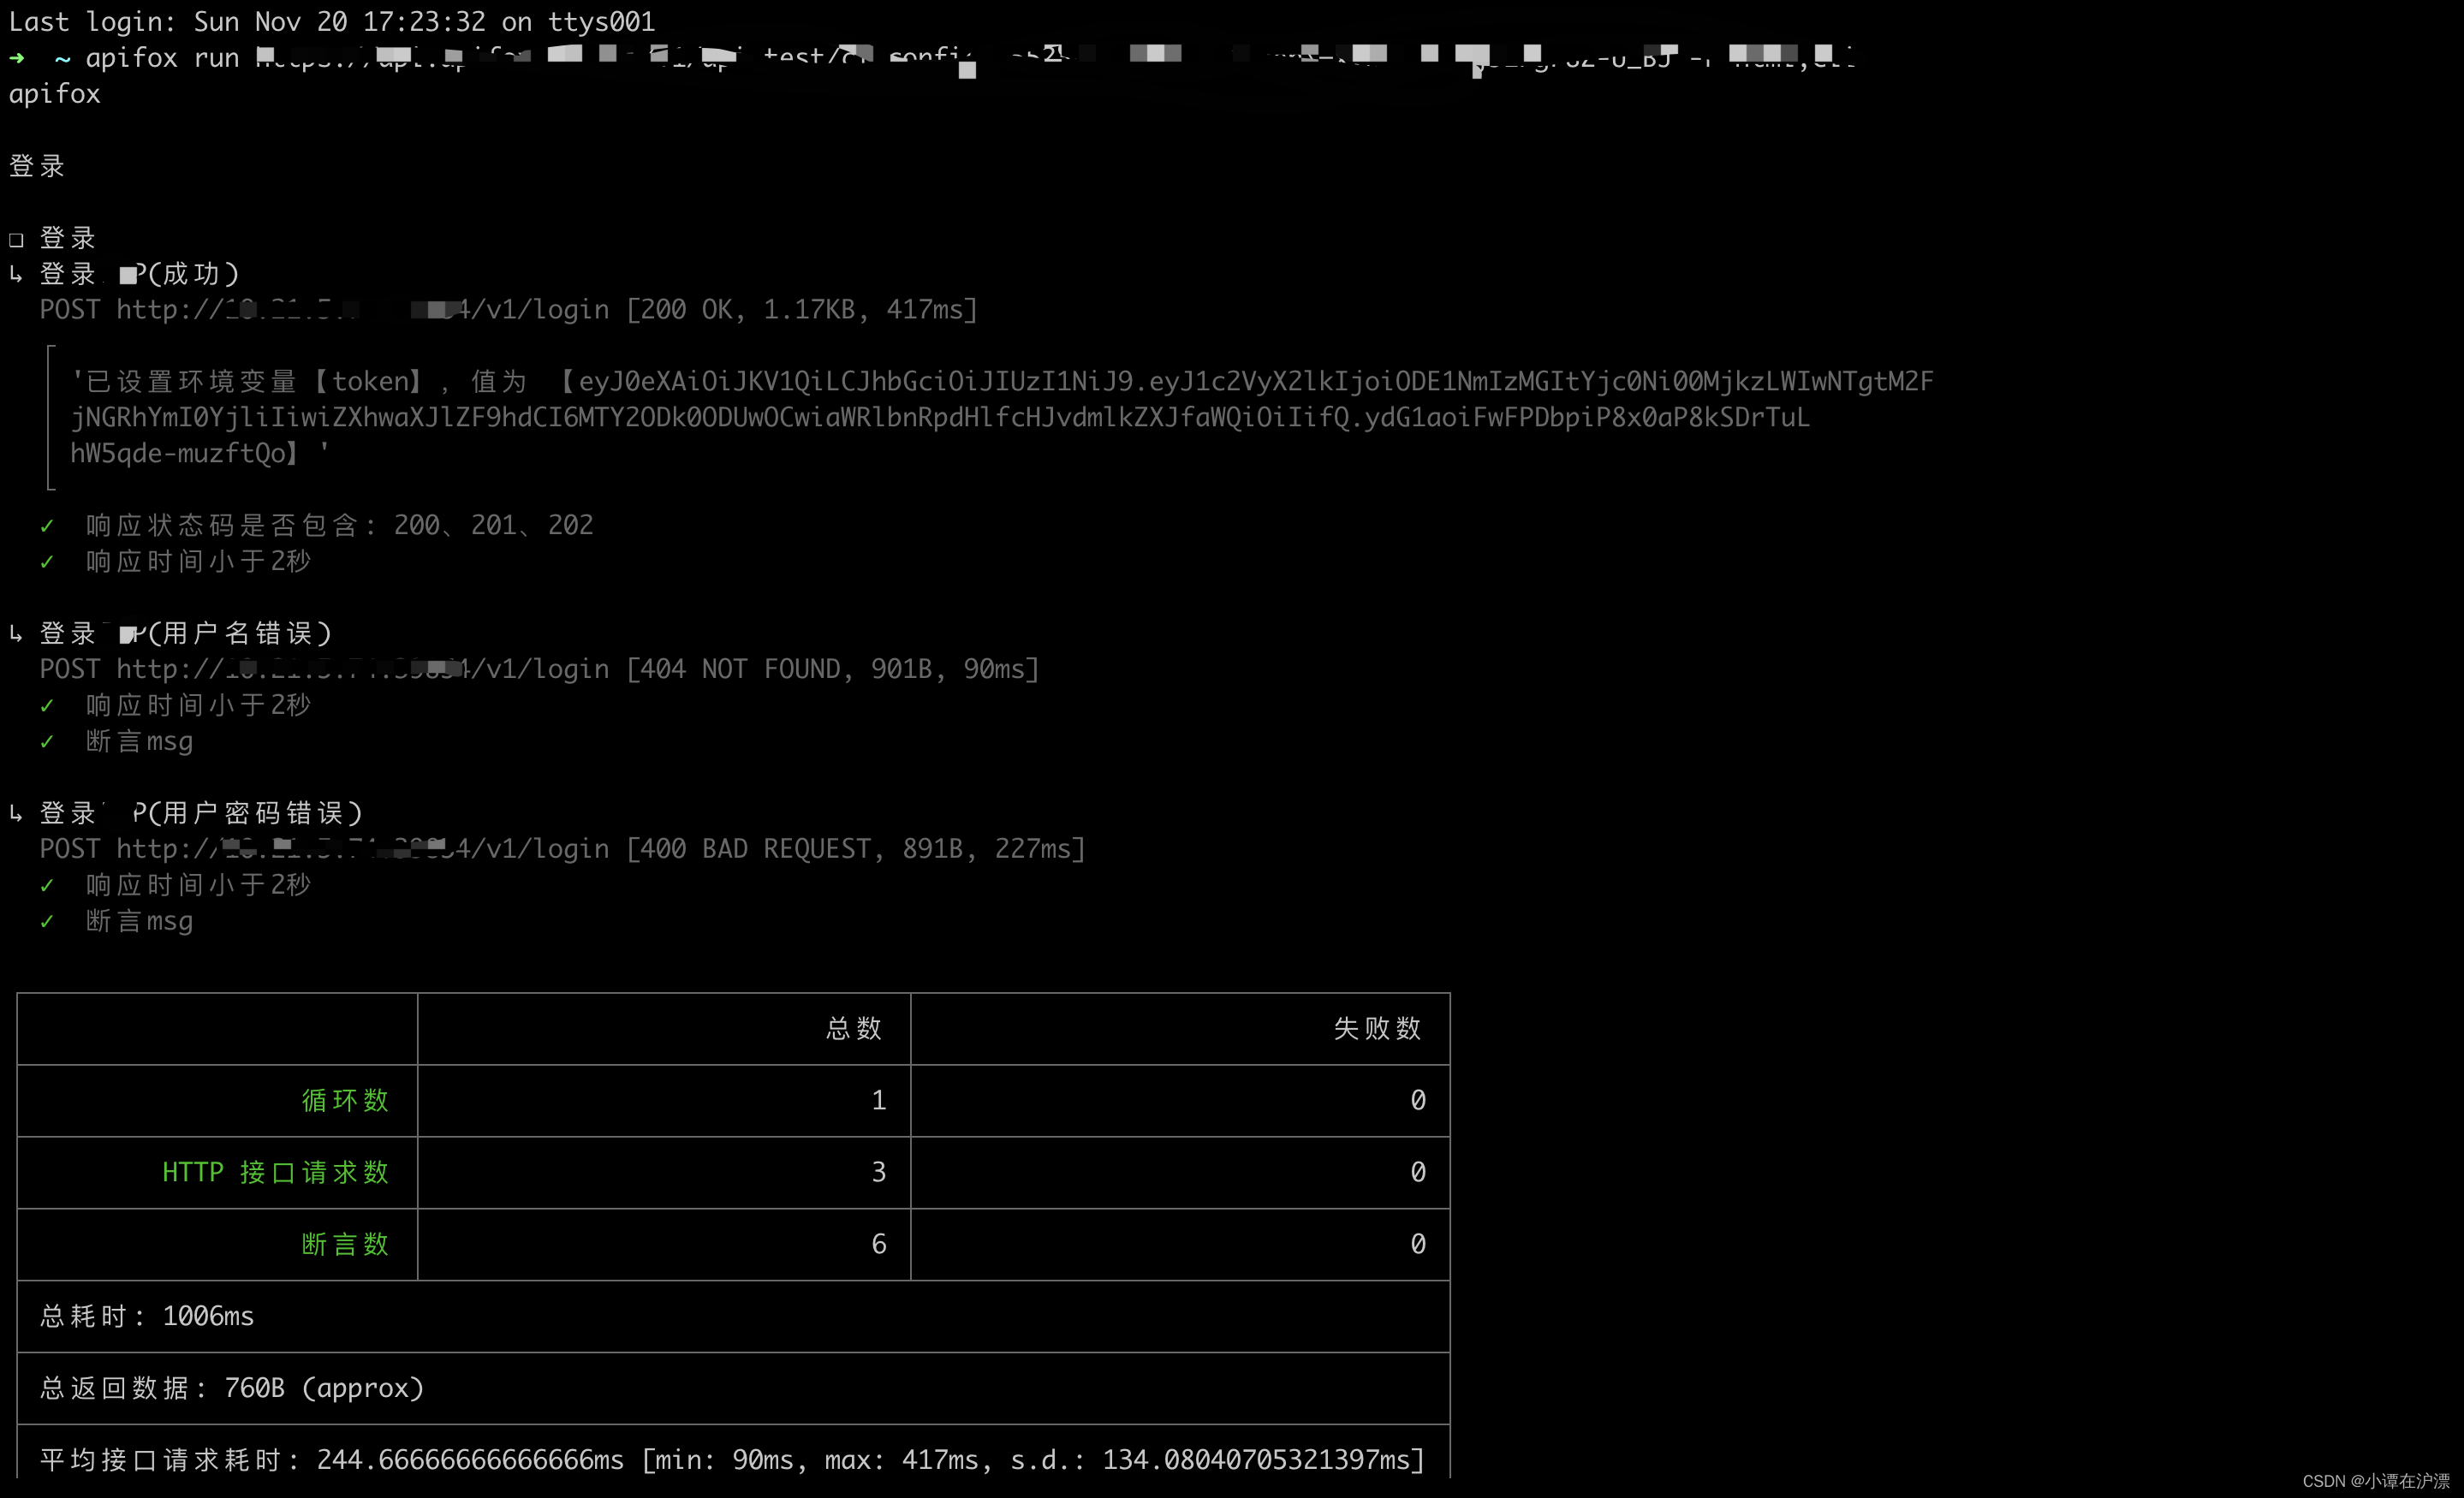Image resolution: width=2464 pixels, height=1498 pixels.
Task: Click checkmark before 断言msg under 400 request
Action: 47,921
